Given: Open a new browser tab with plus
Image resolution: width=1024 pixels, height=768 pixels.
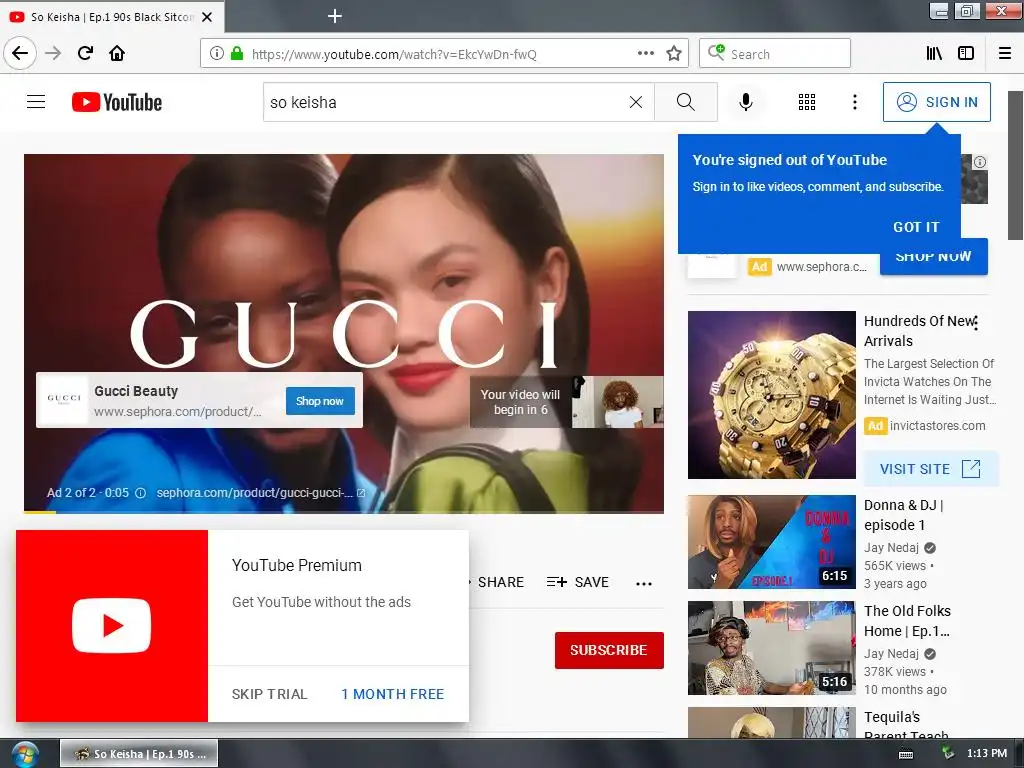Looking at the screenshot, I should [x=334, y=16].
